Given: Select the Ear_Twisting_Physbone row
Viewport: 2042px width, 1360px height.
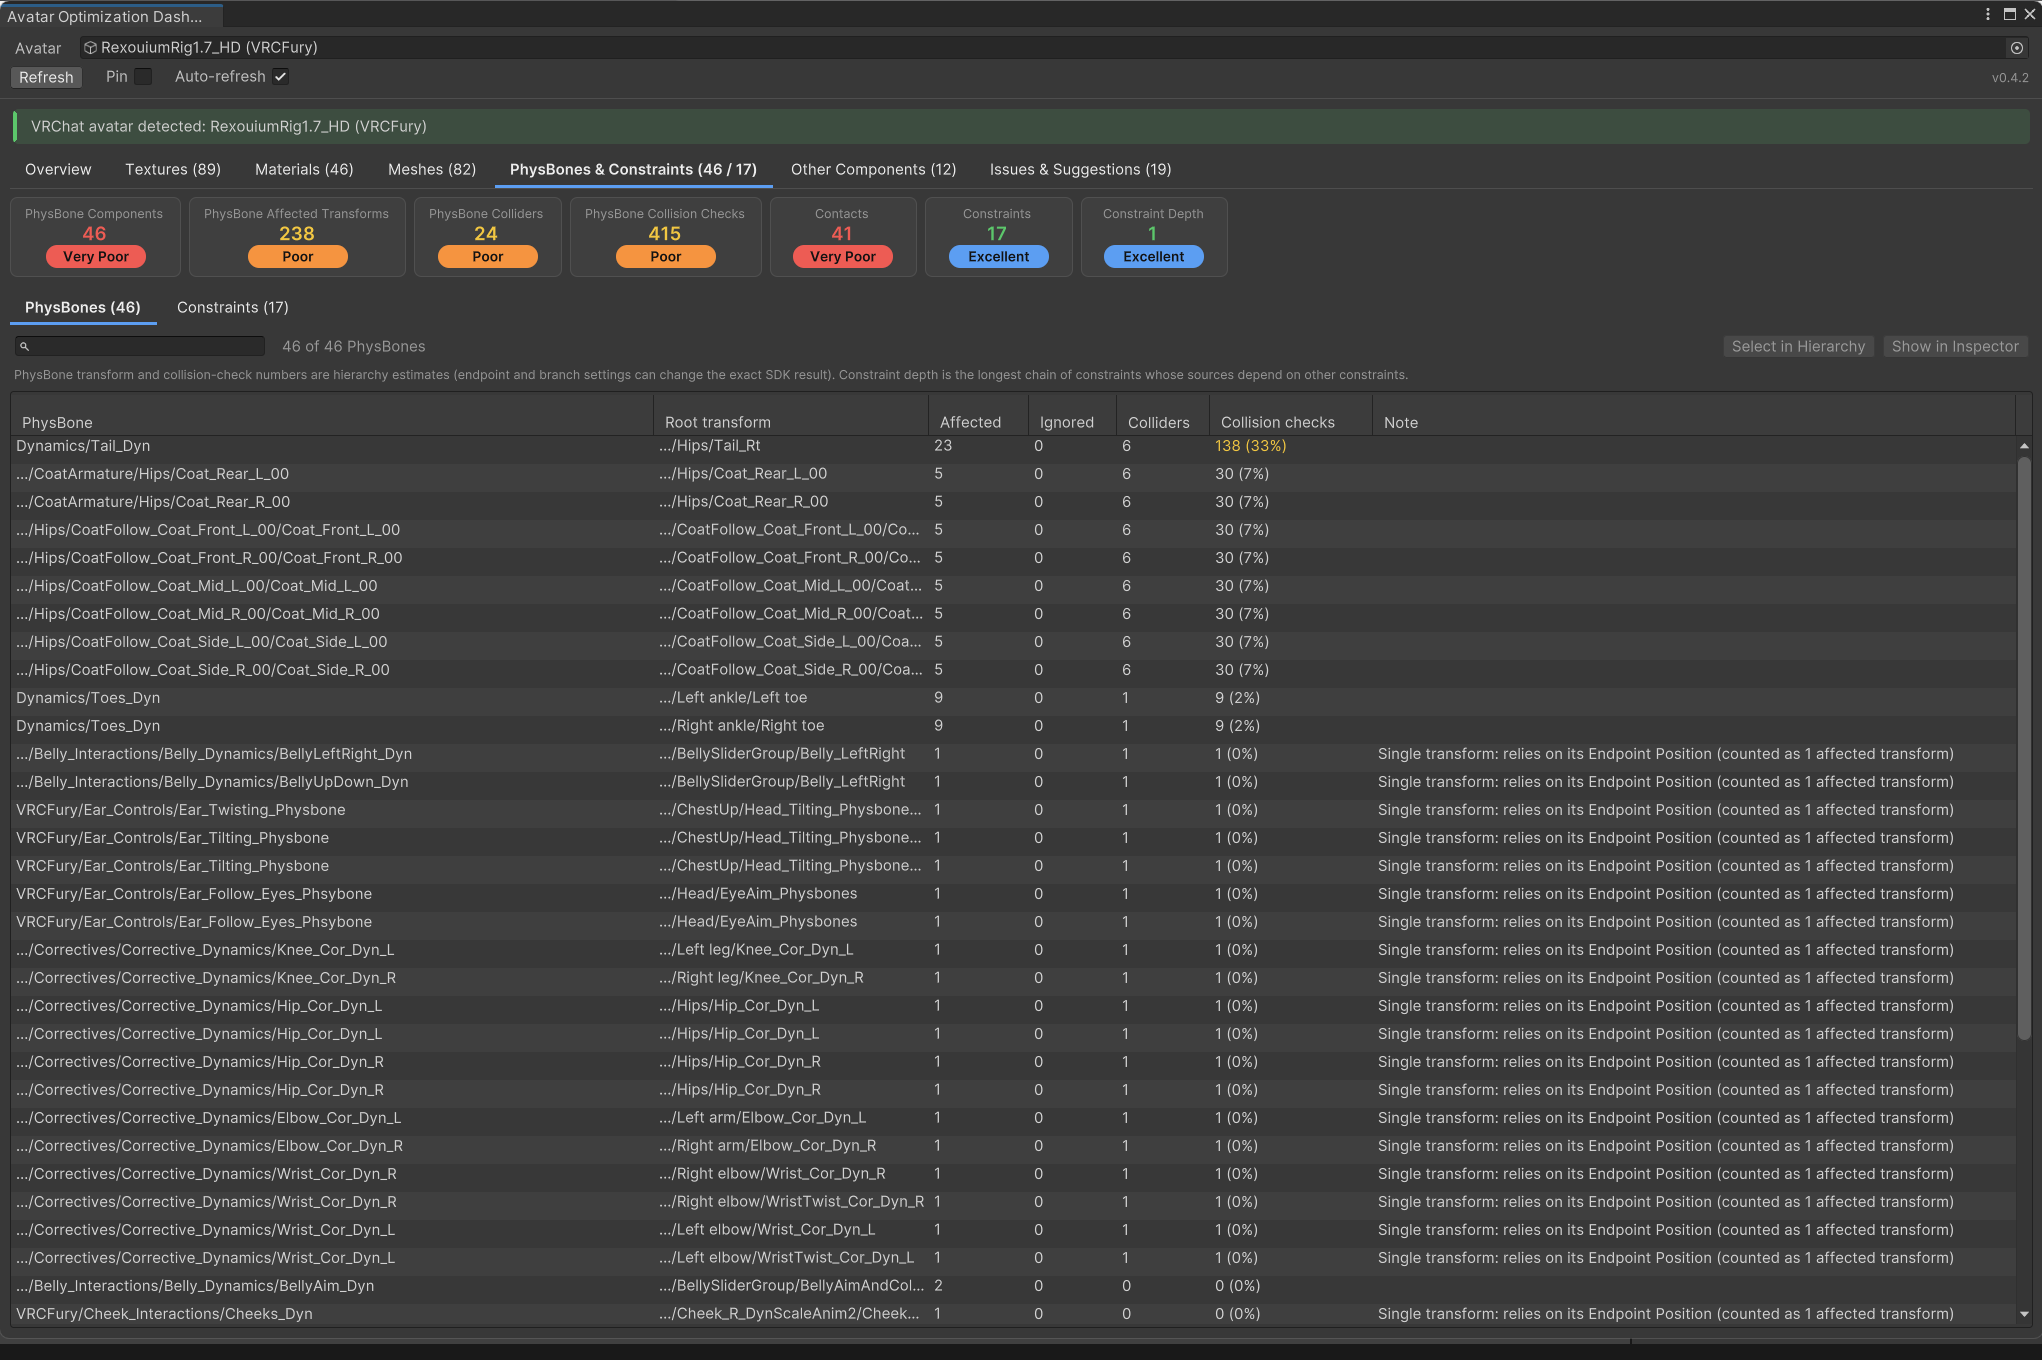Looking at the screenshot, I should [x=1013, y=810].
